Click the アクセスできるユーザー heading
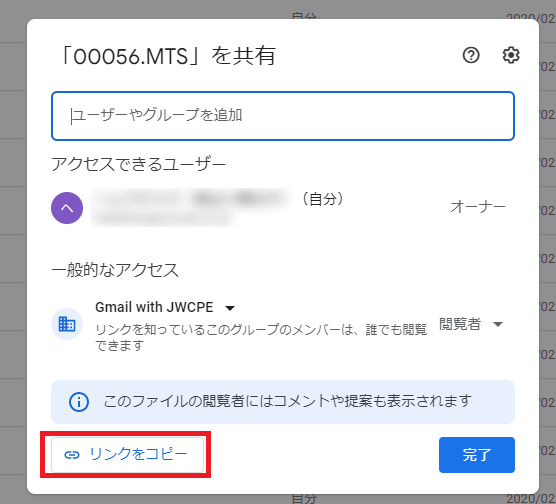556x504 pixels. 139,165
